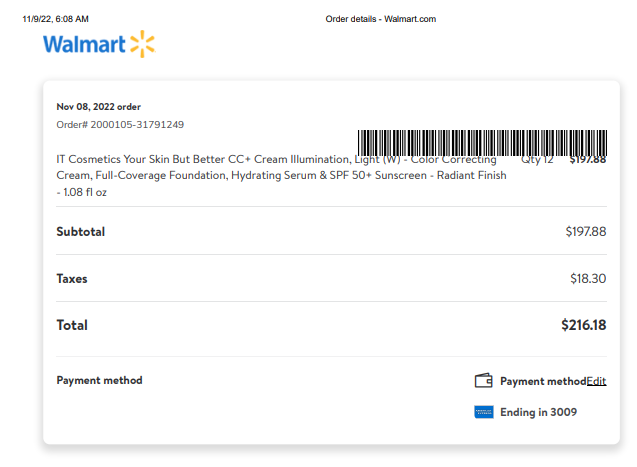Click the left Payment method section heading

point(100,380)
